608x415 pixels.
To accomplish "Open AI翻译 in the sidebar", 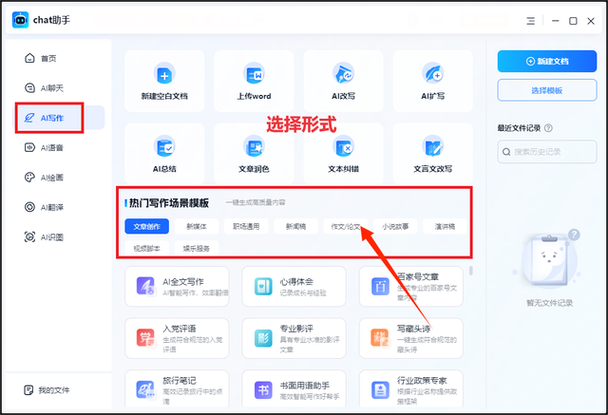I will [x=44, y=207].
